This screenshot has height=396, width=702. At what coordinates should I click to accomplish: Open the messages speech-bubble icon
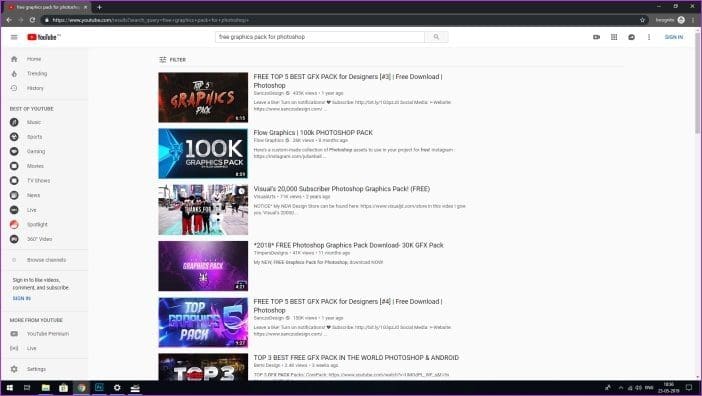pyautogui.click(x=631, y=37)
